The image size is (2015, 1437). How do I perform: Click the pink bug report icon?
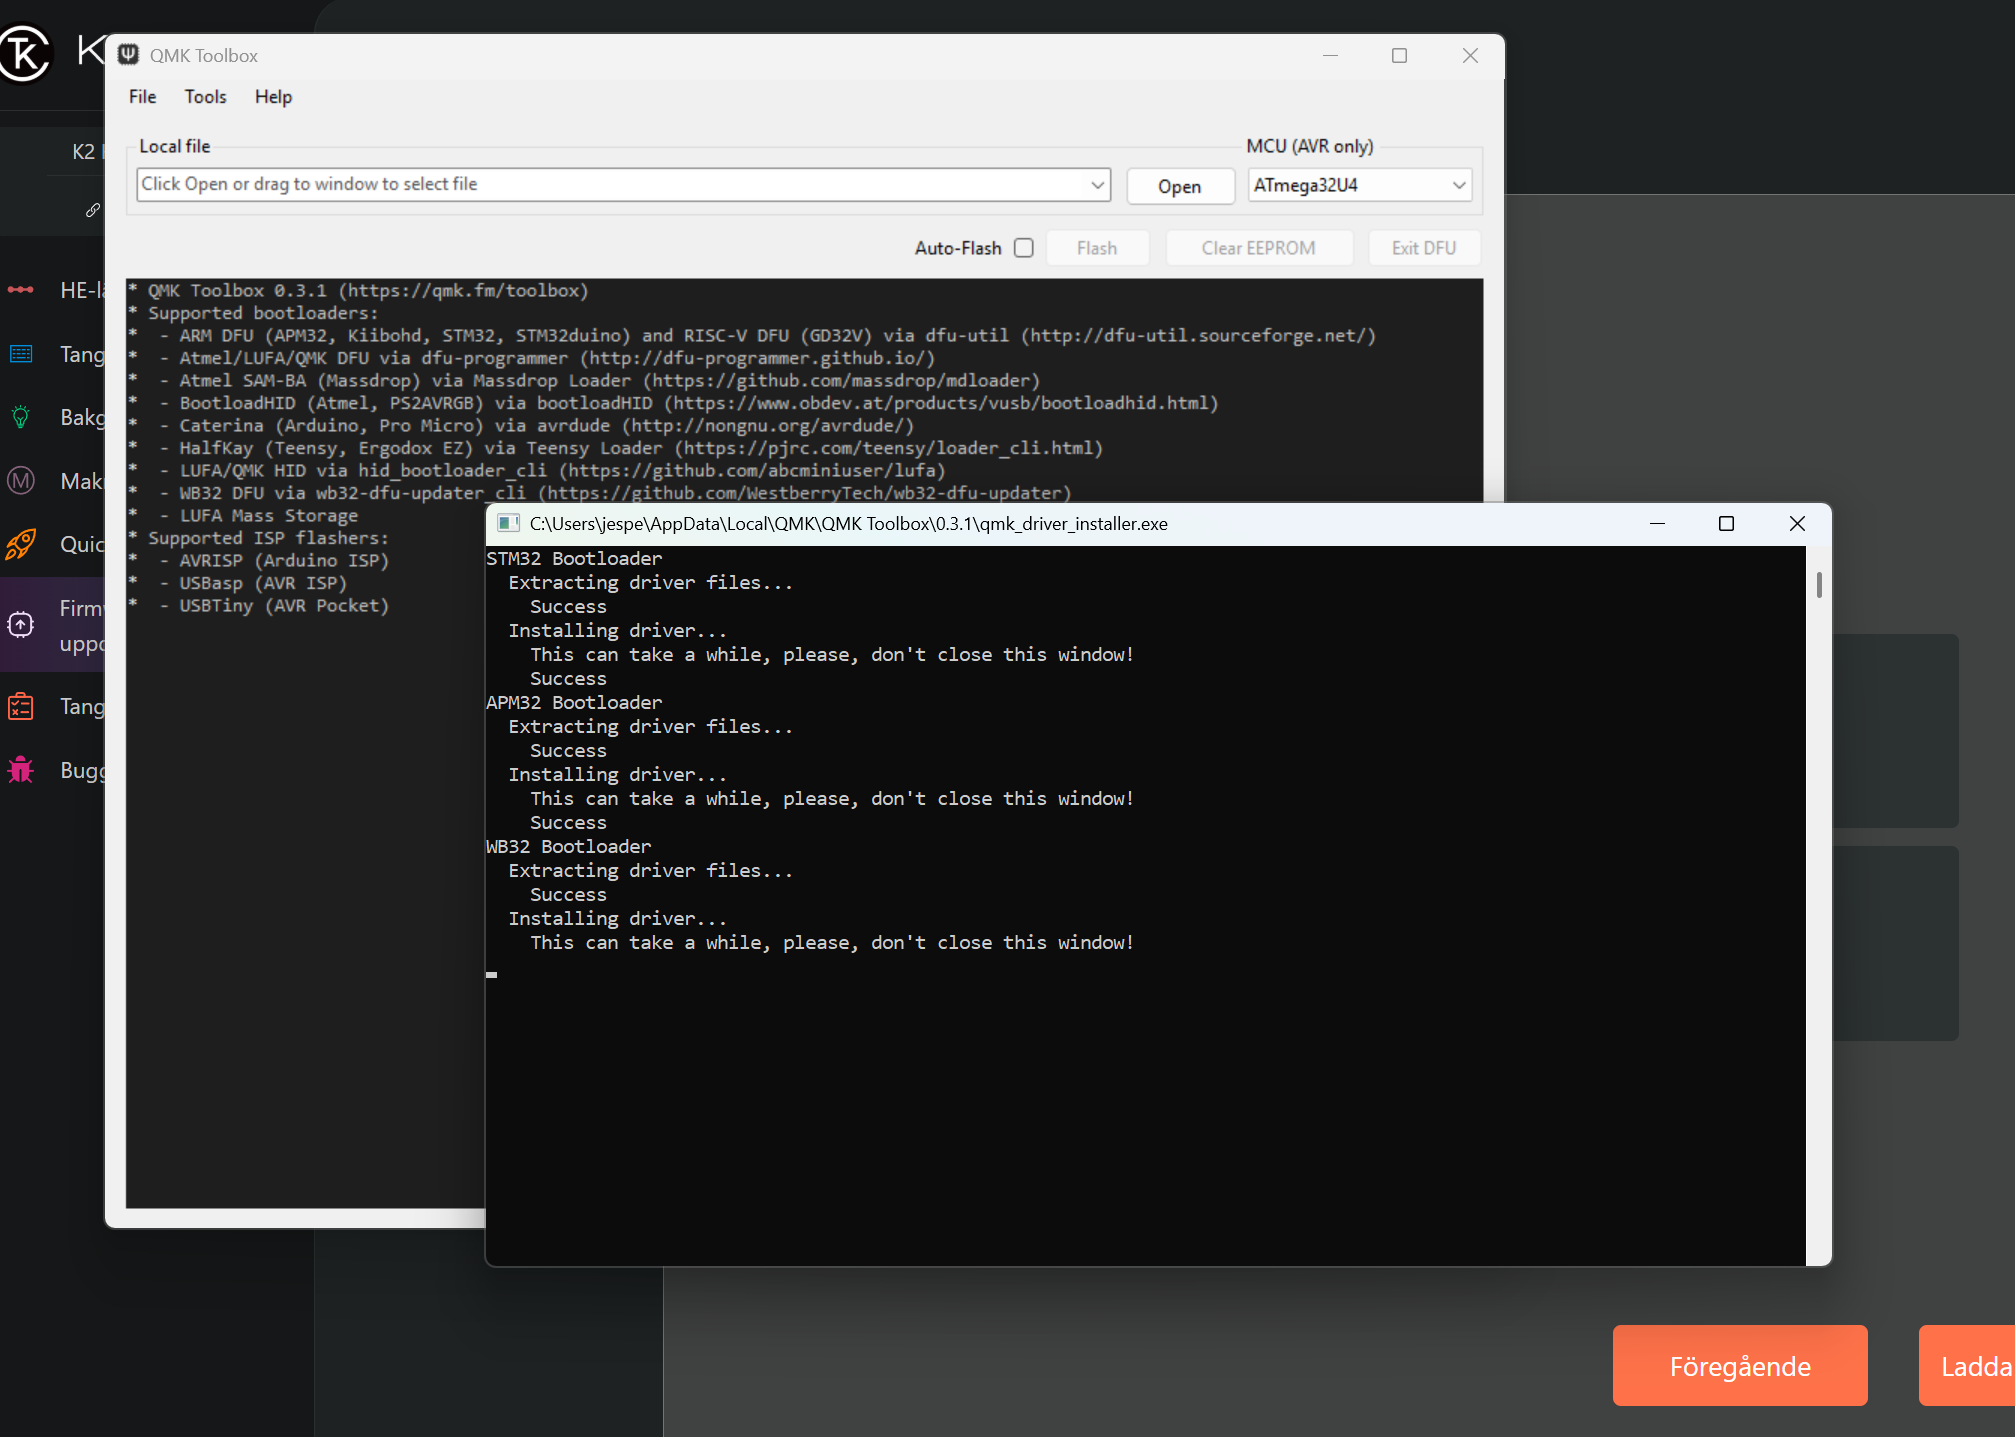[x=21, y=770]
